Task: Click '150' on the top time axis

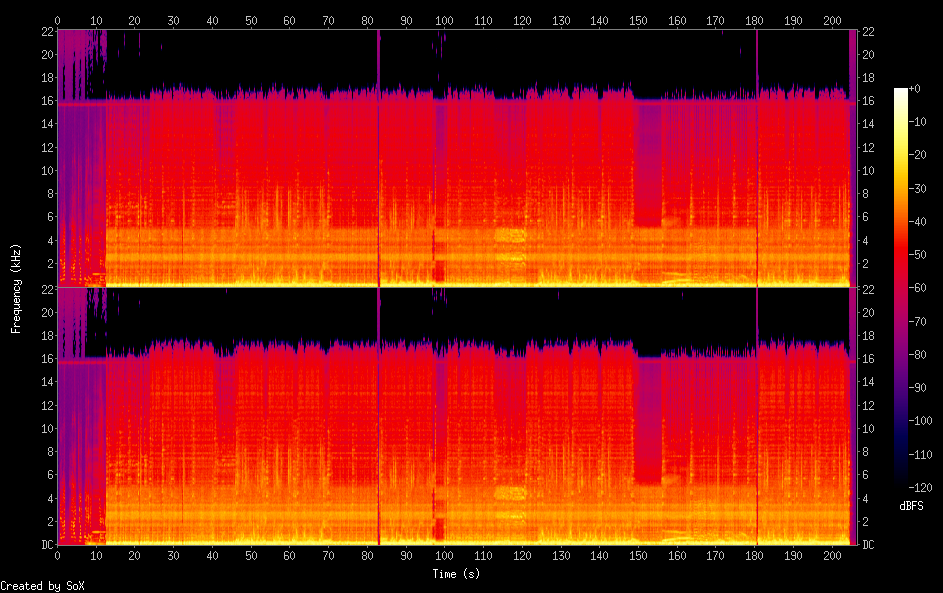Action: (638, 20)
